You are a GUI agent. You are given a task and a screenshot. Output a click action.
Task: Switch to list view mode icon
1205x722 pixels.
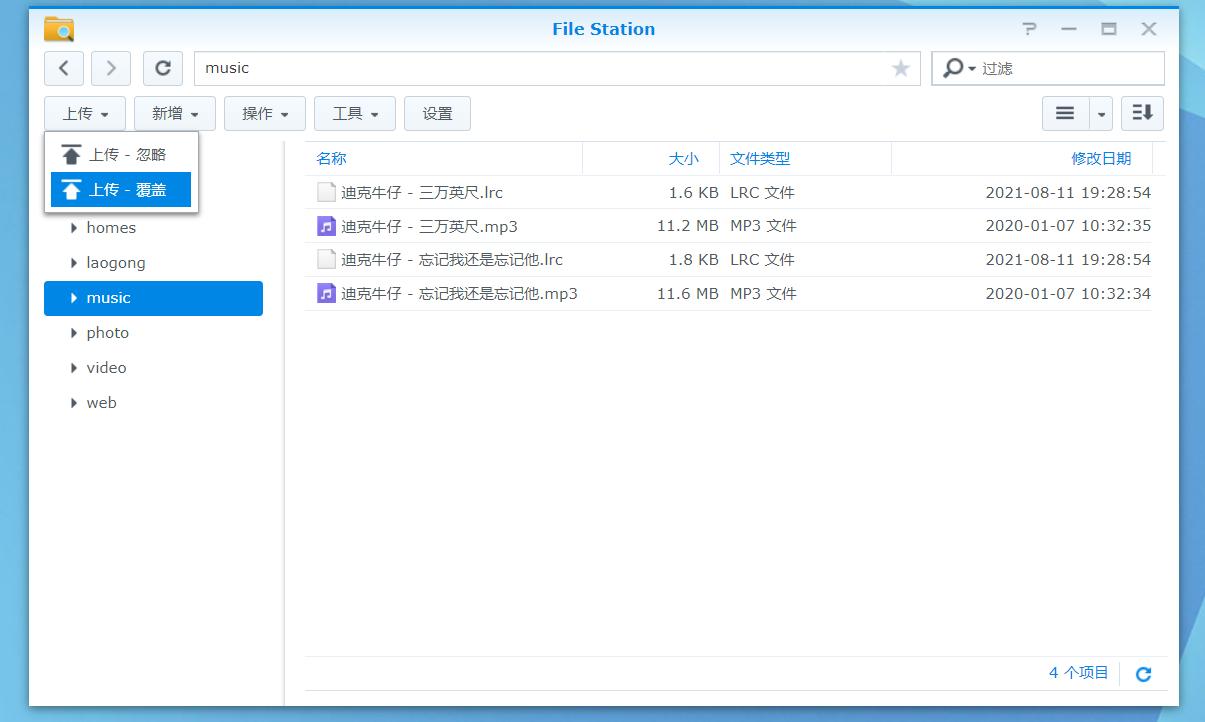(1065, 114)
